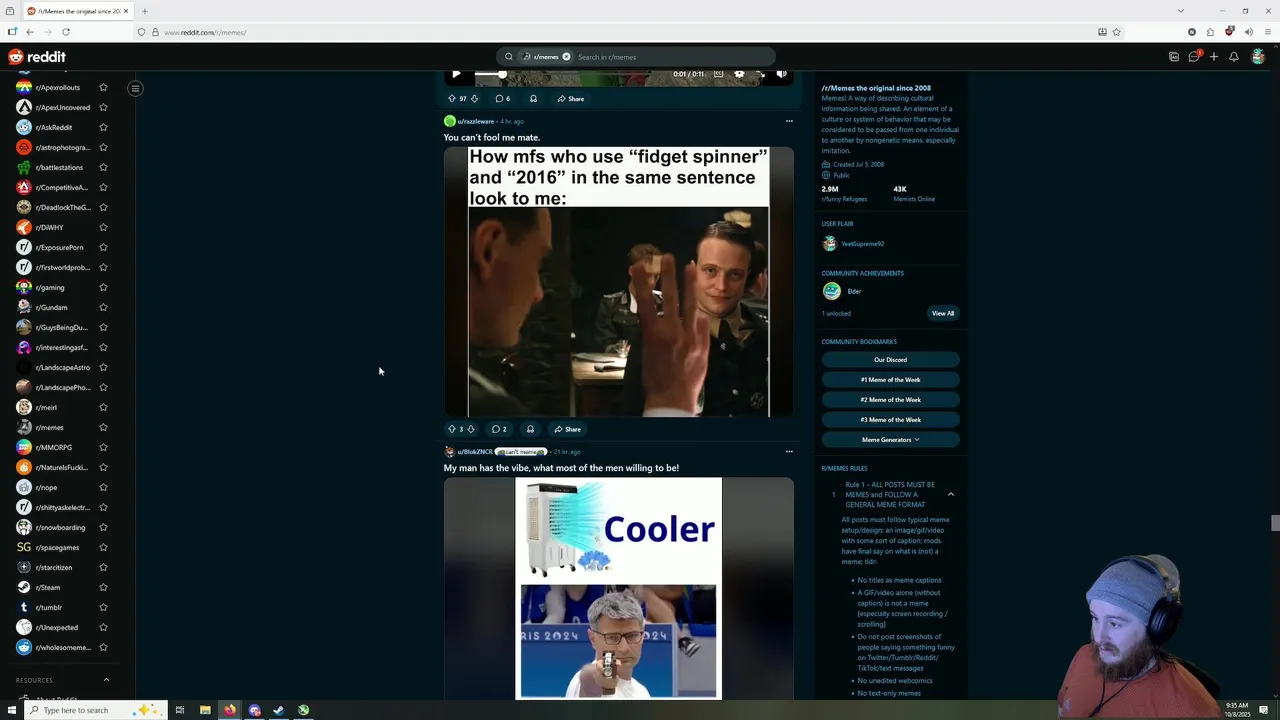This screenshot has width=1280, height=720.
Task: Favorite r/Gundam with its star
Action: click(x=103, y=308)
